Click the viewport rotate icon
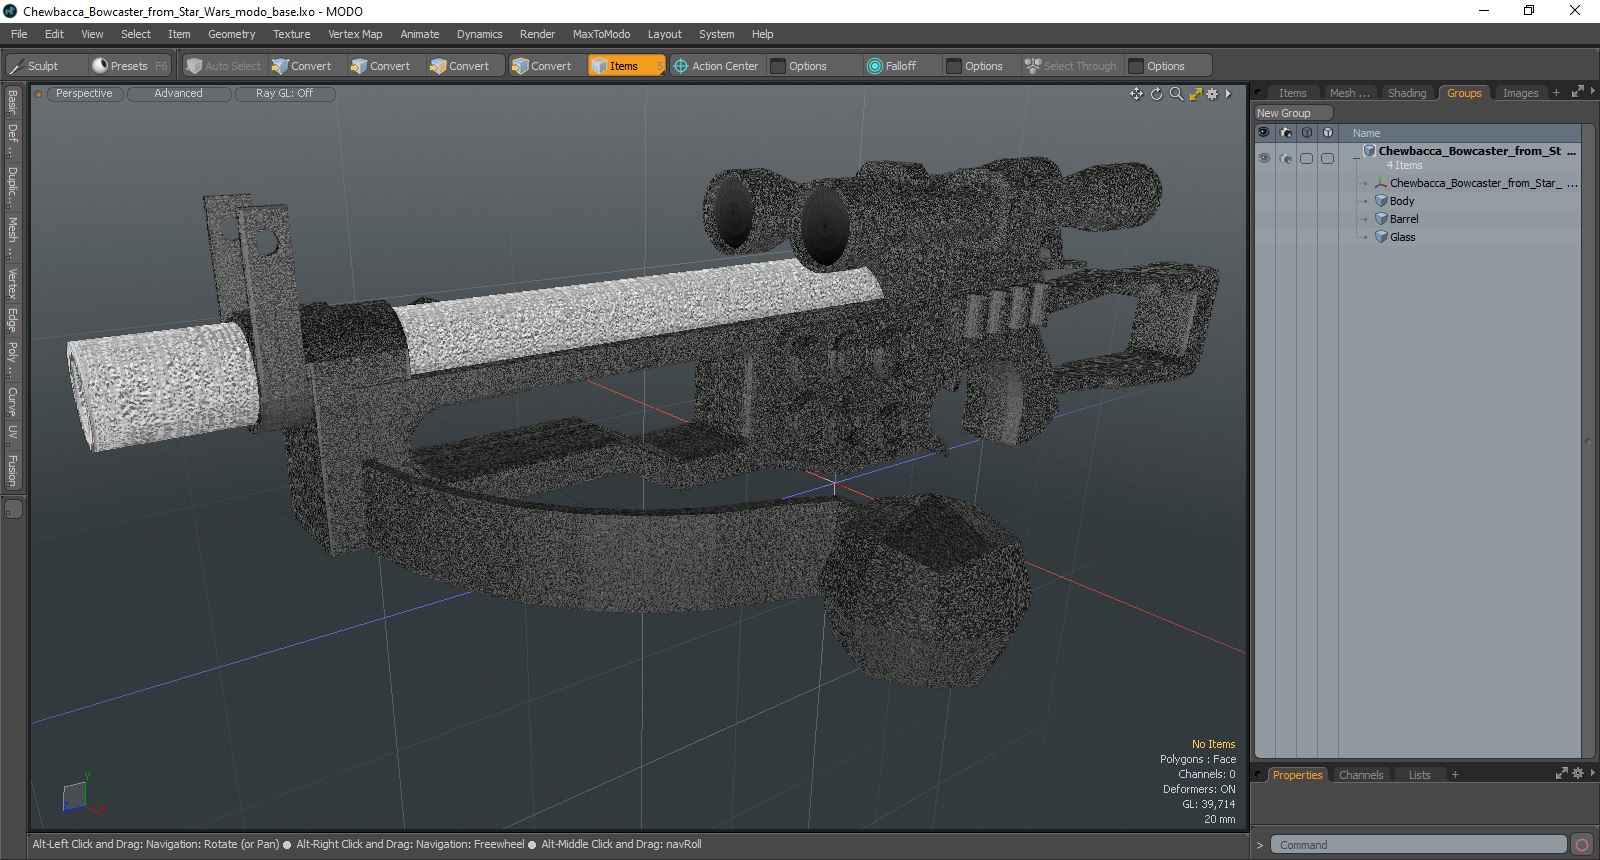 pyautogui.click(x=1157, y=94)
